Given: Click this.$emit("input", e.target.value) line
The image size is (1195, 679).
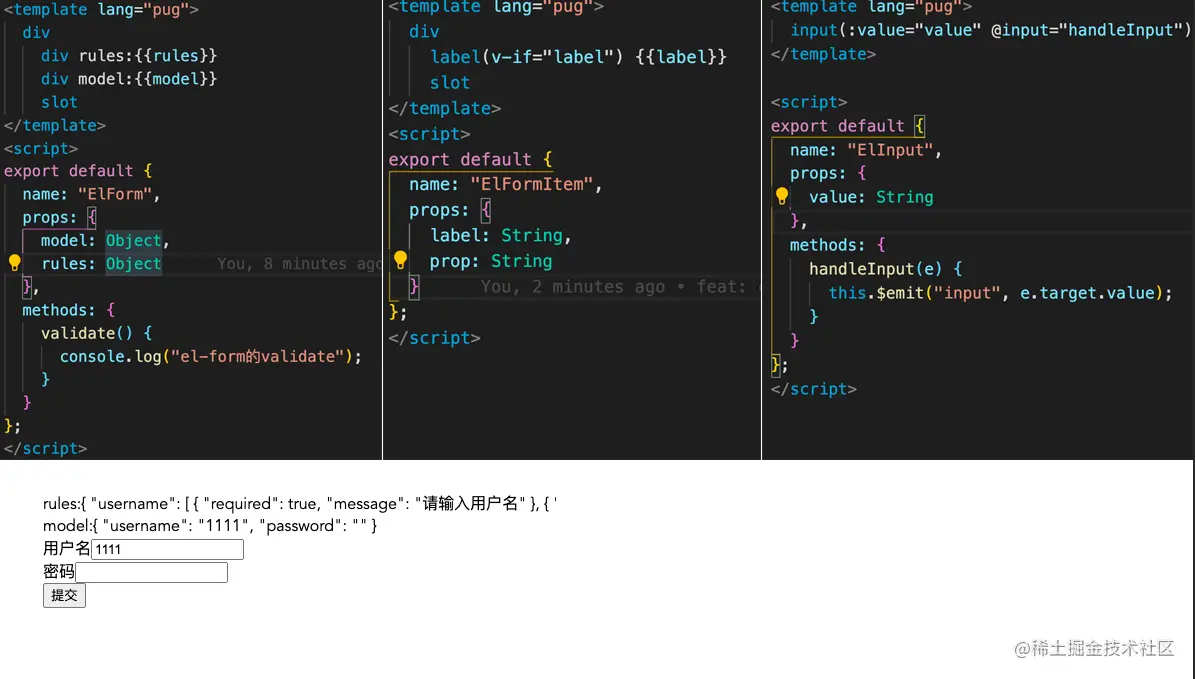Looking at the screenshot, I should click(x=1001, y=293).
